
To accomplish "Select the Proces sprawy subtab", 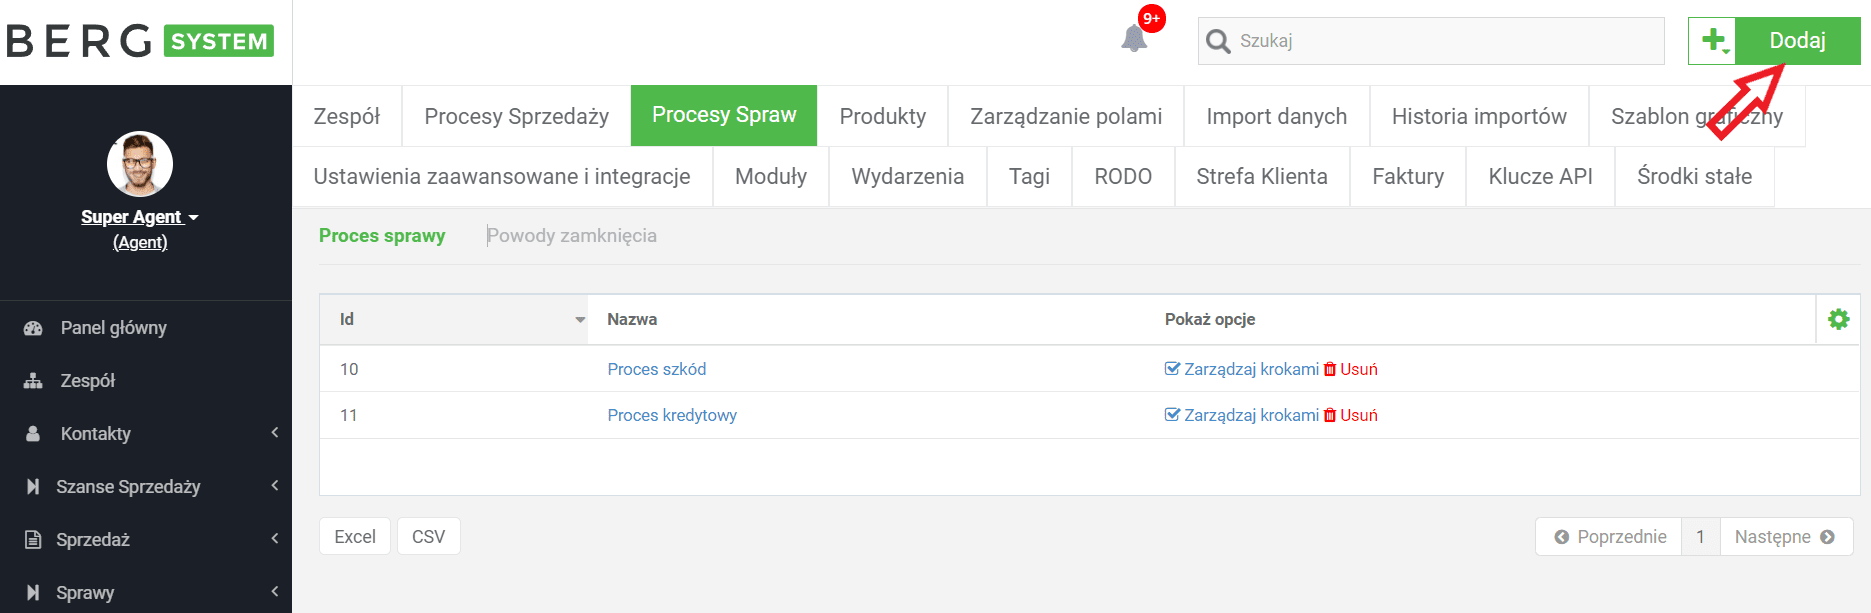I will 382,236.
